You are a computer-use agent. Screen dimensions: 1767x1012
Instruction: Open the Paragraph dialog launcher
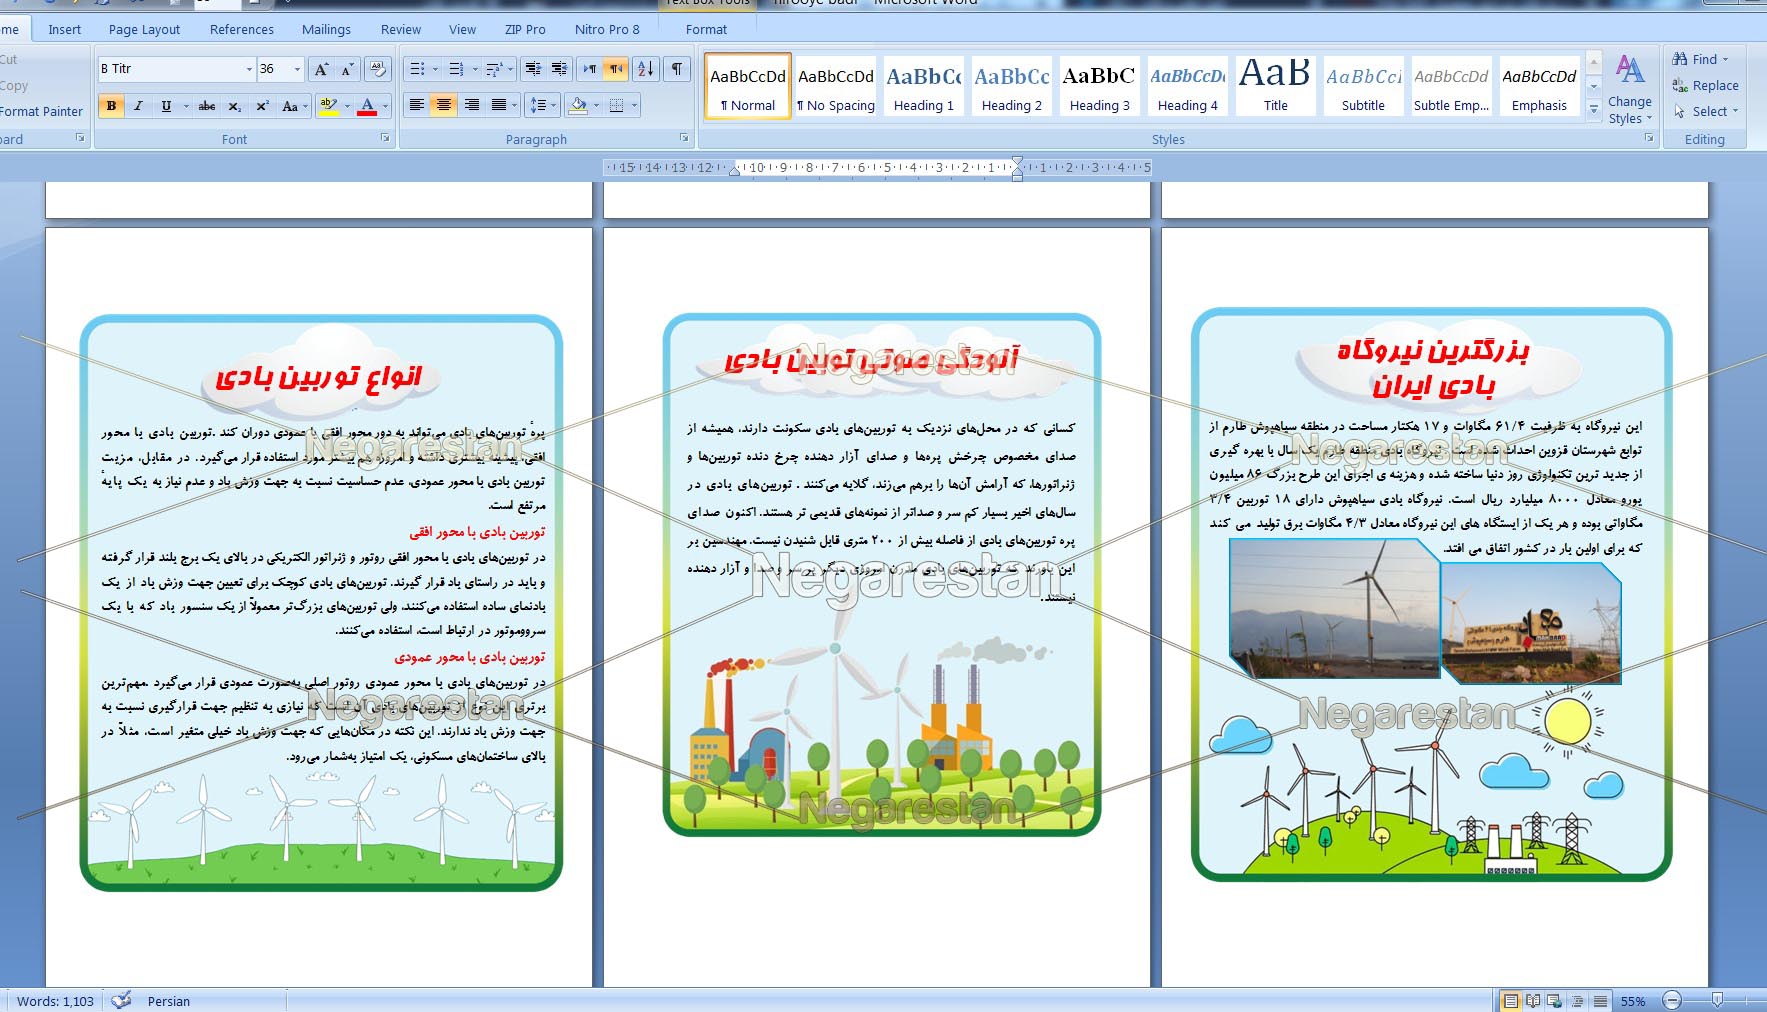tap(684, 138)
